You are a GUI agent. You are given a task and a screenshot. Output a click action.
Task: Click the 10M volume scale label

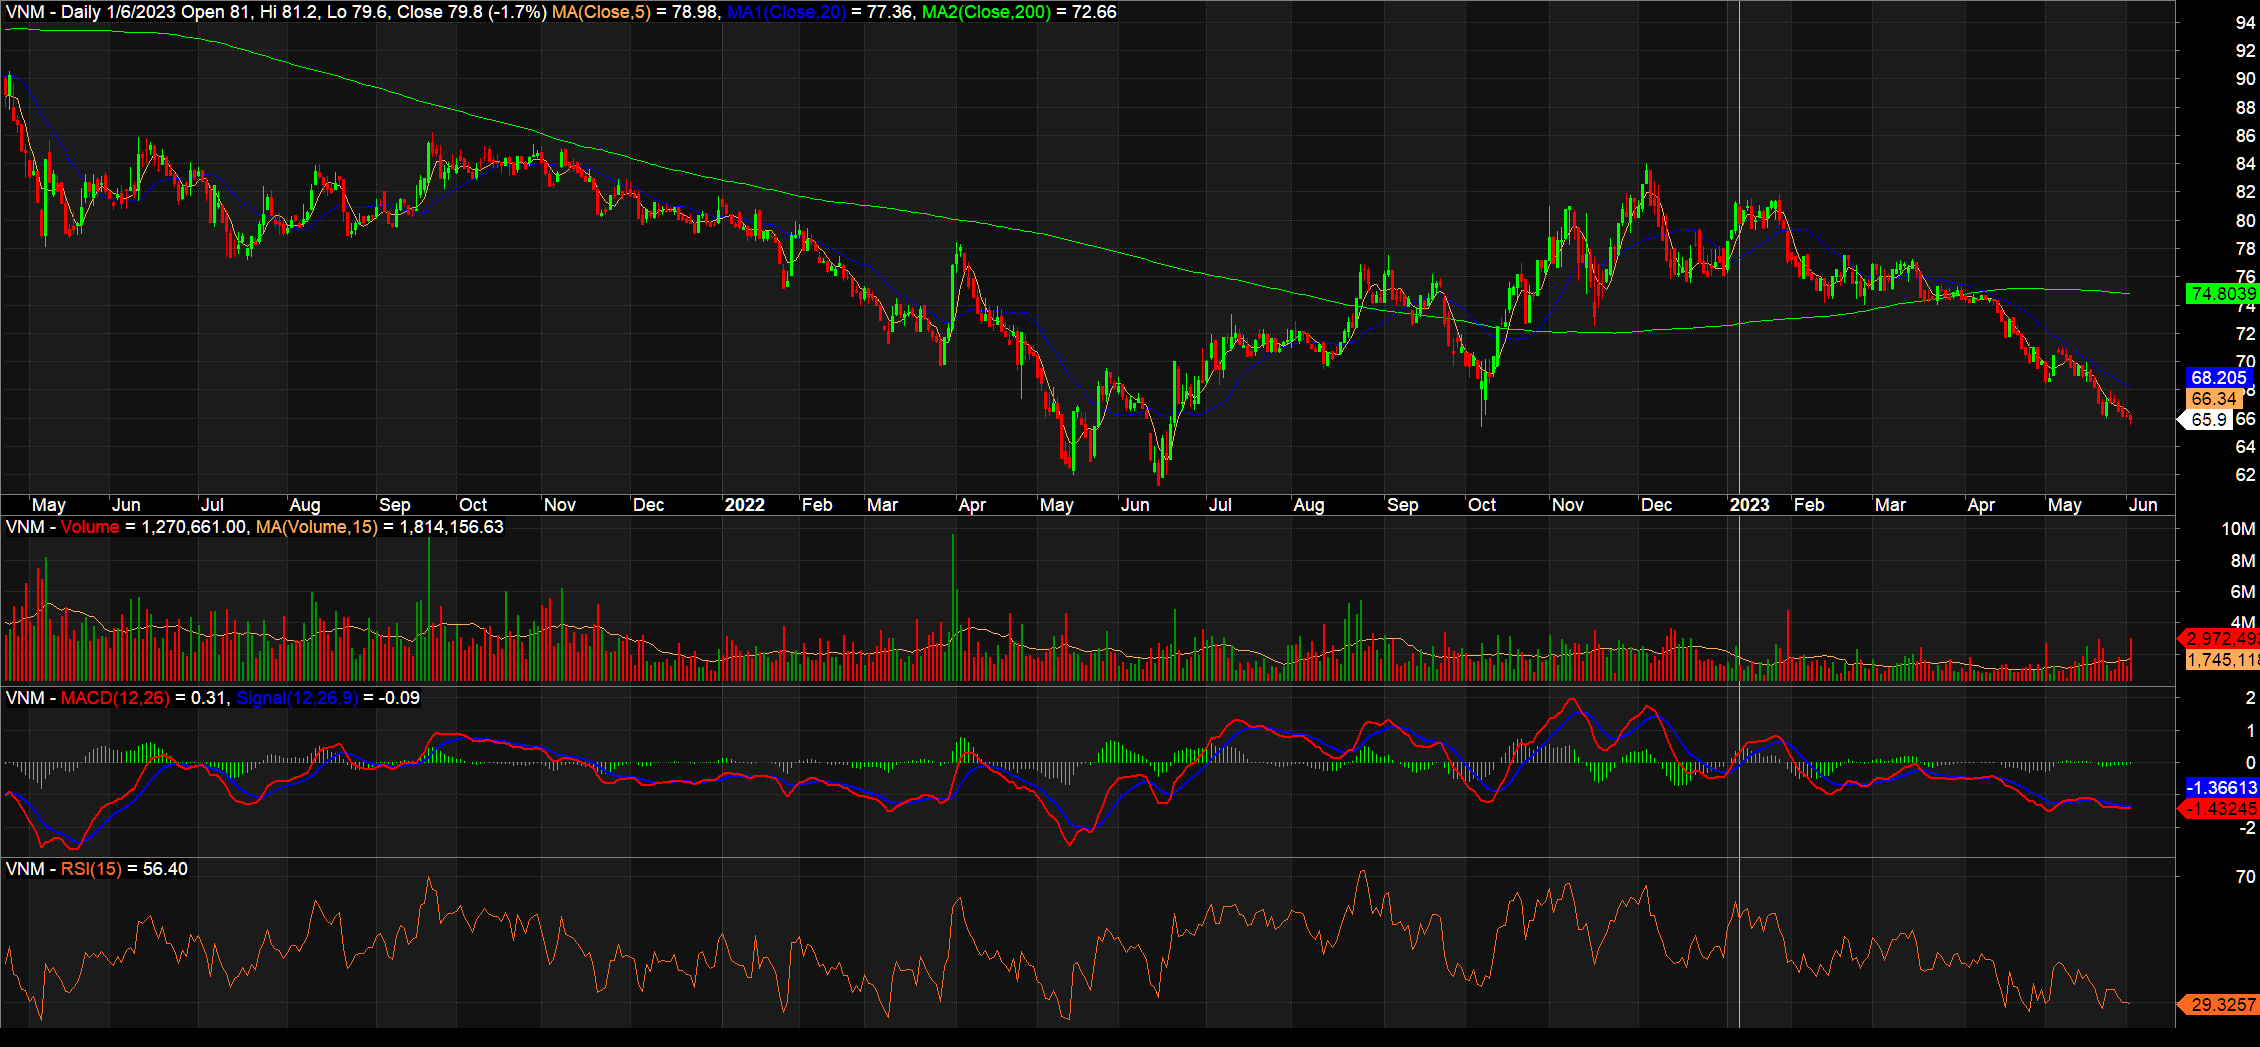pyautogui.click(x=2238, y=529)
